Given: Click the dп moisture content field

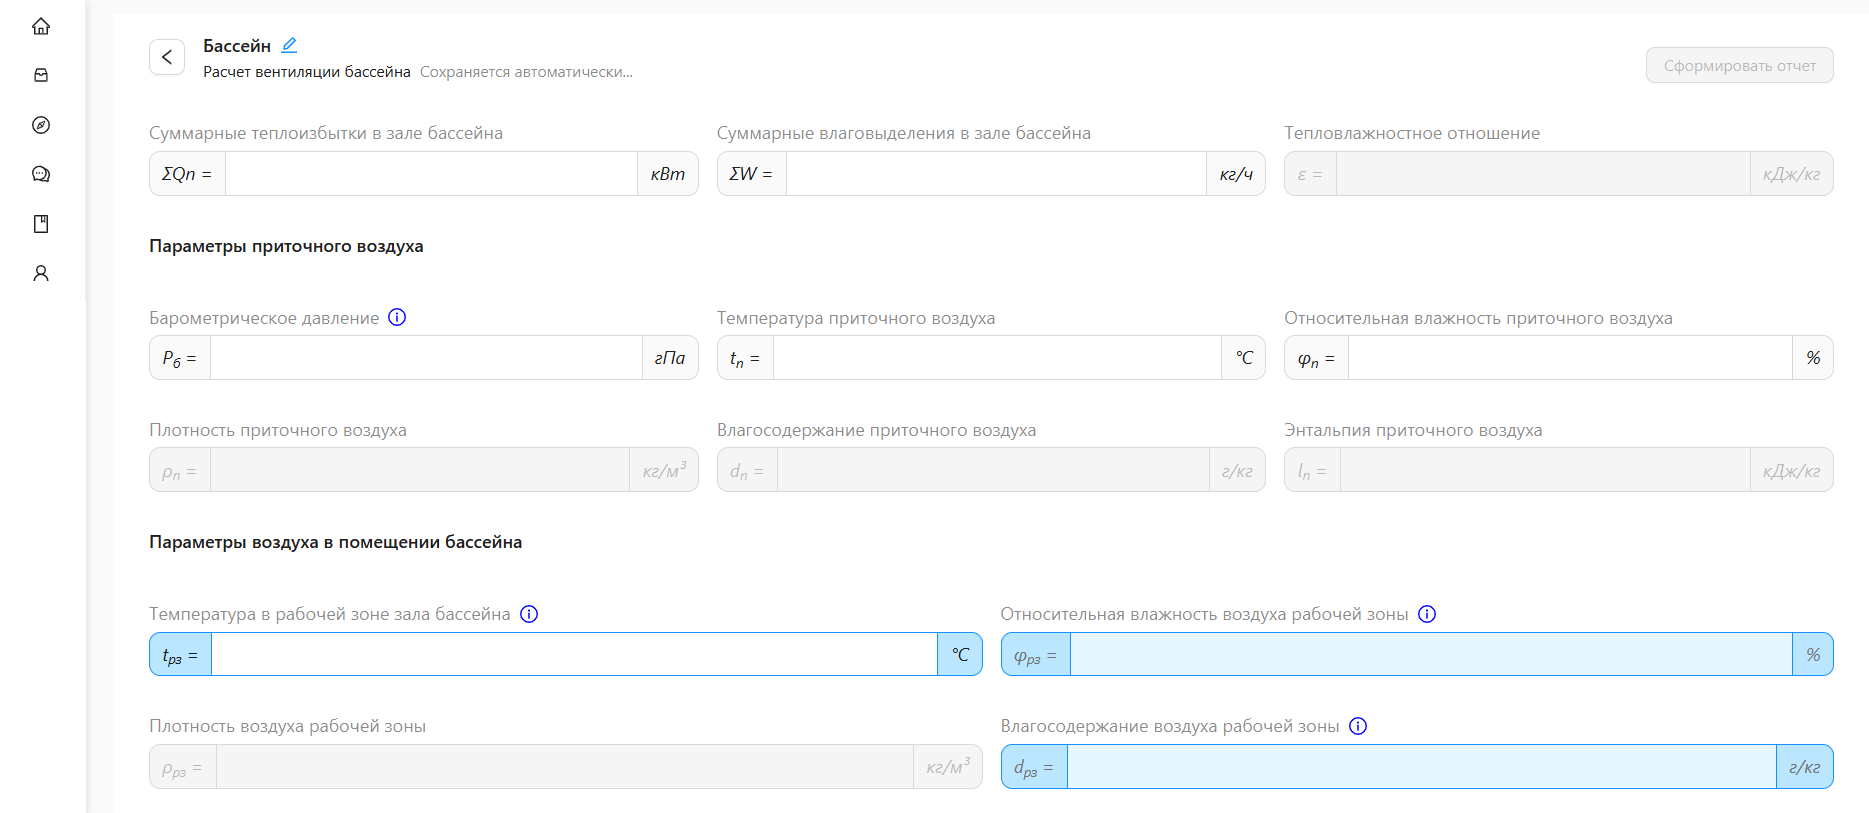Looking at the screenshot, I should coord(993,470).
